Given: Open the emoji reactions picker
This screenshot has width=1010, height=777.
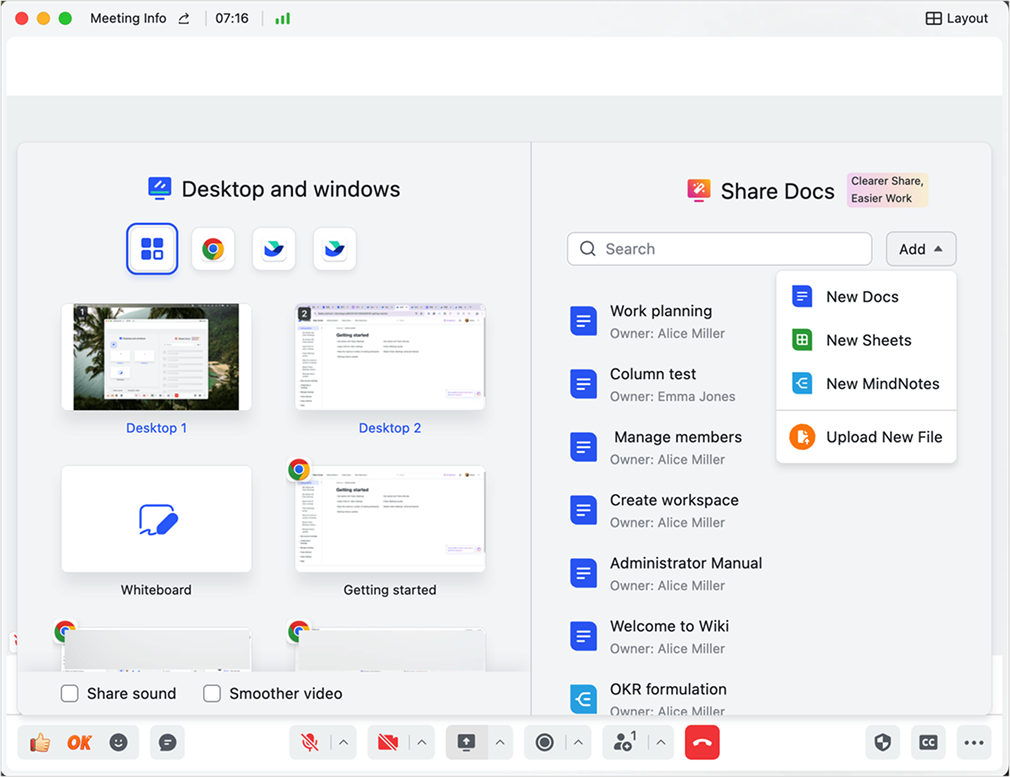Looking at the screenshot, I should (119, 742).
